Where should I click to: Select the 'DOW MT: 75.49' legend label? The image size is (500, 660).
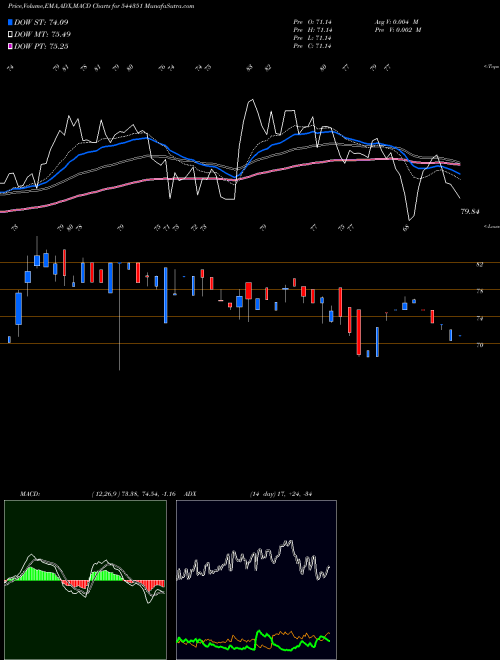pos(42,35)
